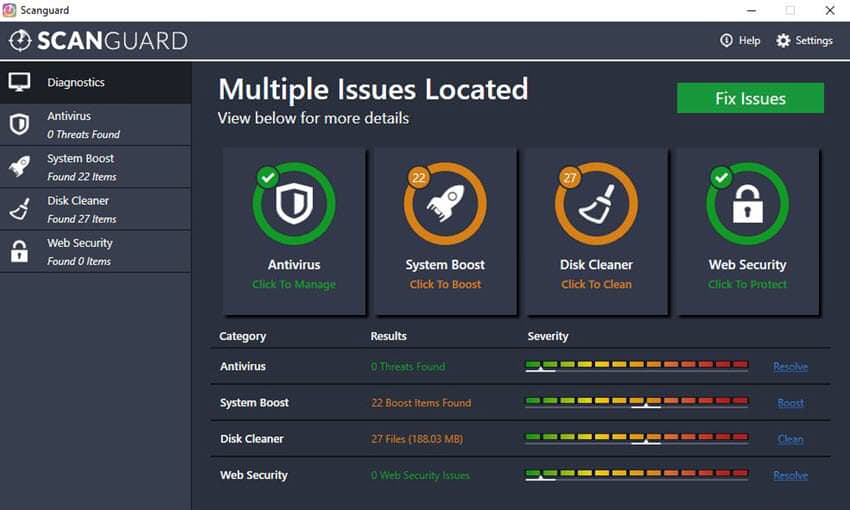Click the System Boost title on its card
The width and height of the screenshot is (850, 510).
[x=445, y=264]
